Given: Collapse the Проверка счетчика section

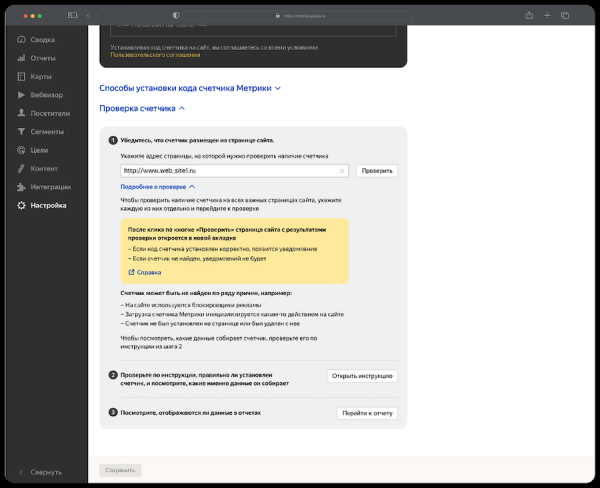Looking at the screenshot, I should [x=142, y=108].
